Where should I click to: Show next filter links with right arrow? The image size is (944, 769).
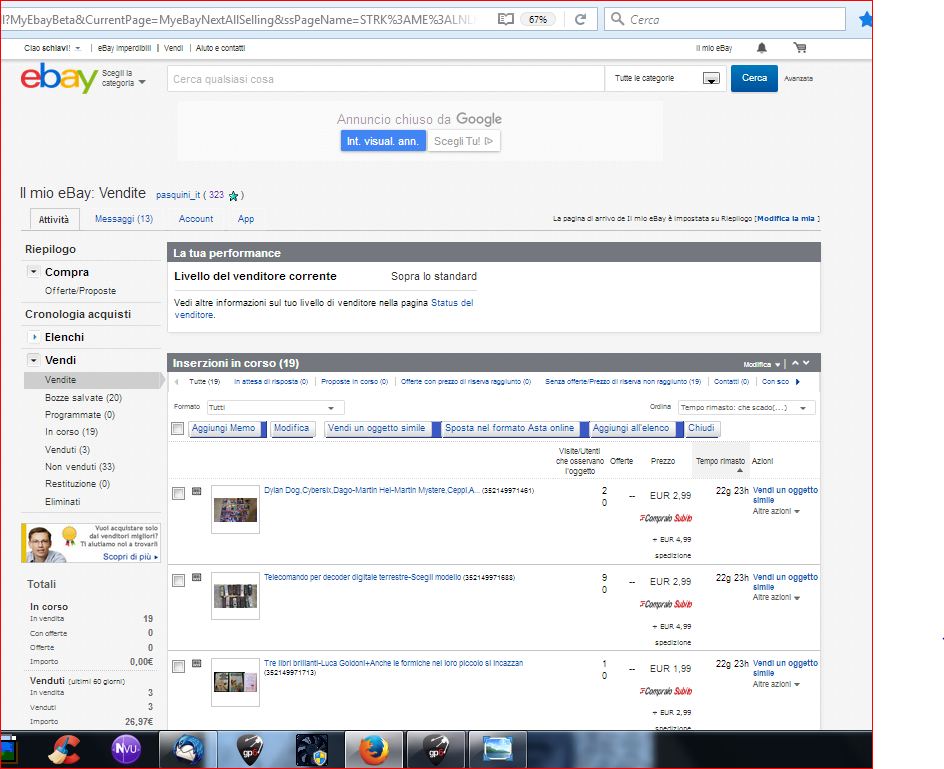pos(798,381)
